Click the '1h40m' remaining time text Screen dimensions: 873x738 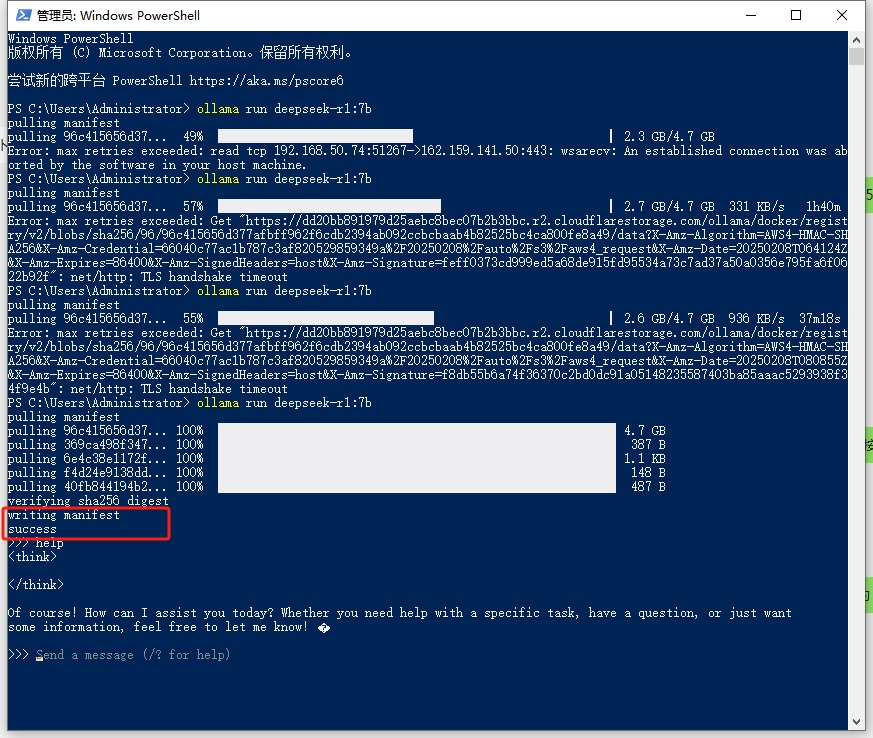(823, 206)
